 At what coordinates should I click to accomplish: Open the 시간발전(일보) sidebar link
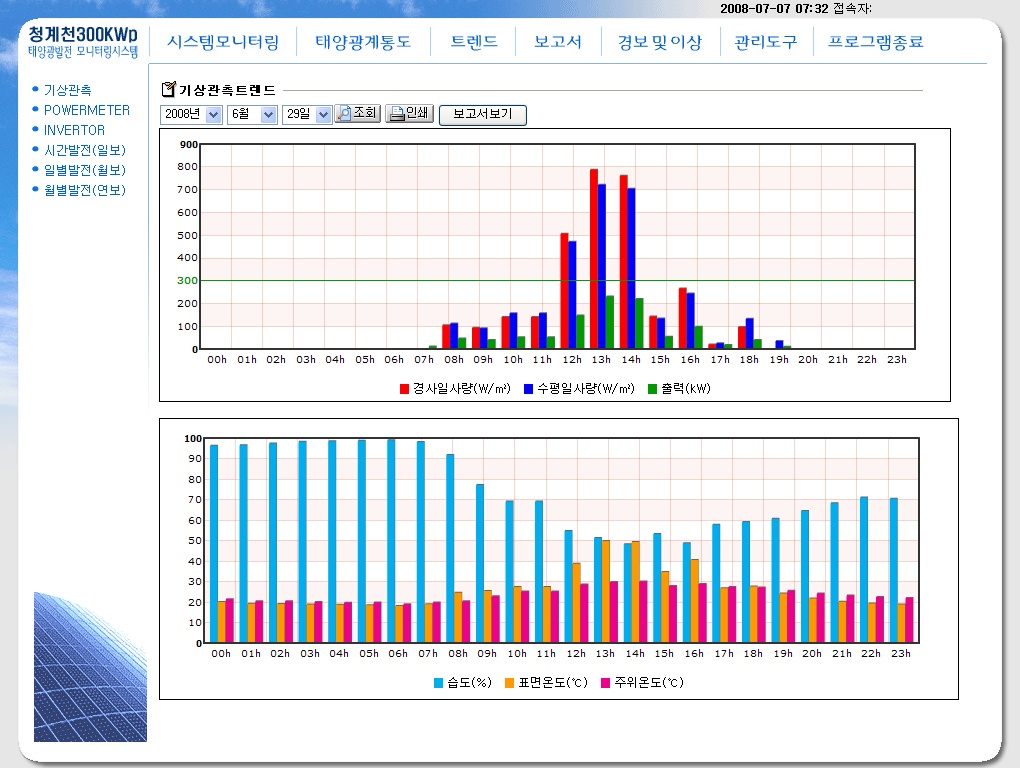coord(84,150)
